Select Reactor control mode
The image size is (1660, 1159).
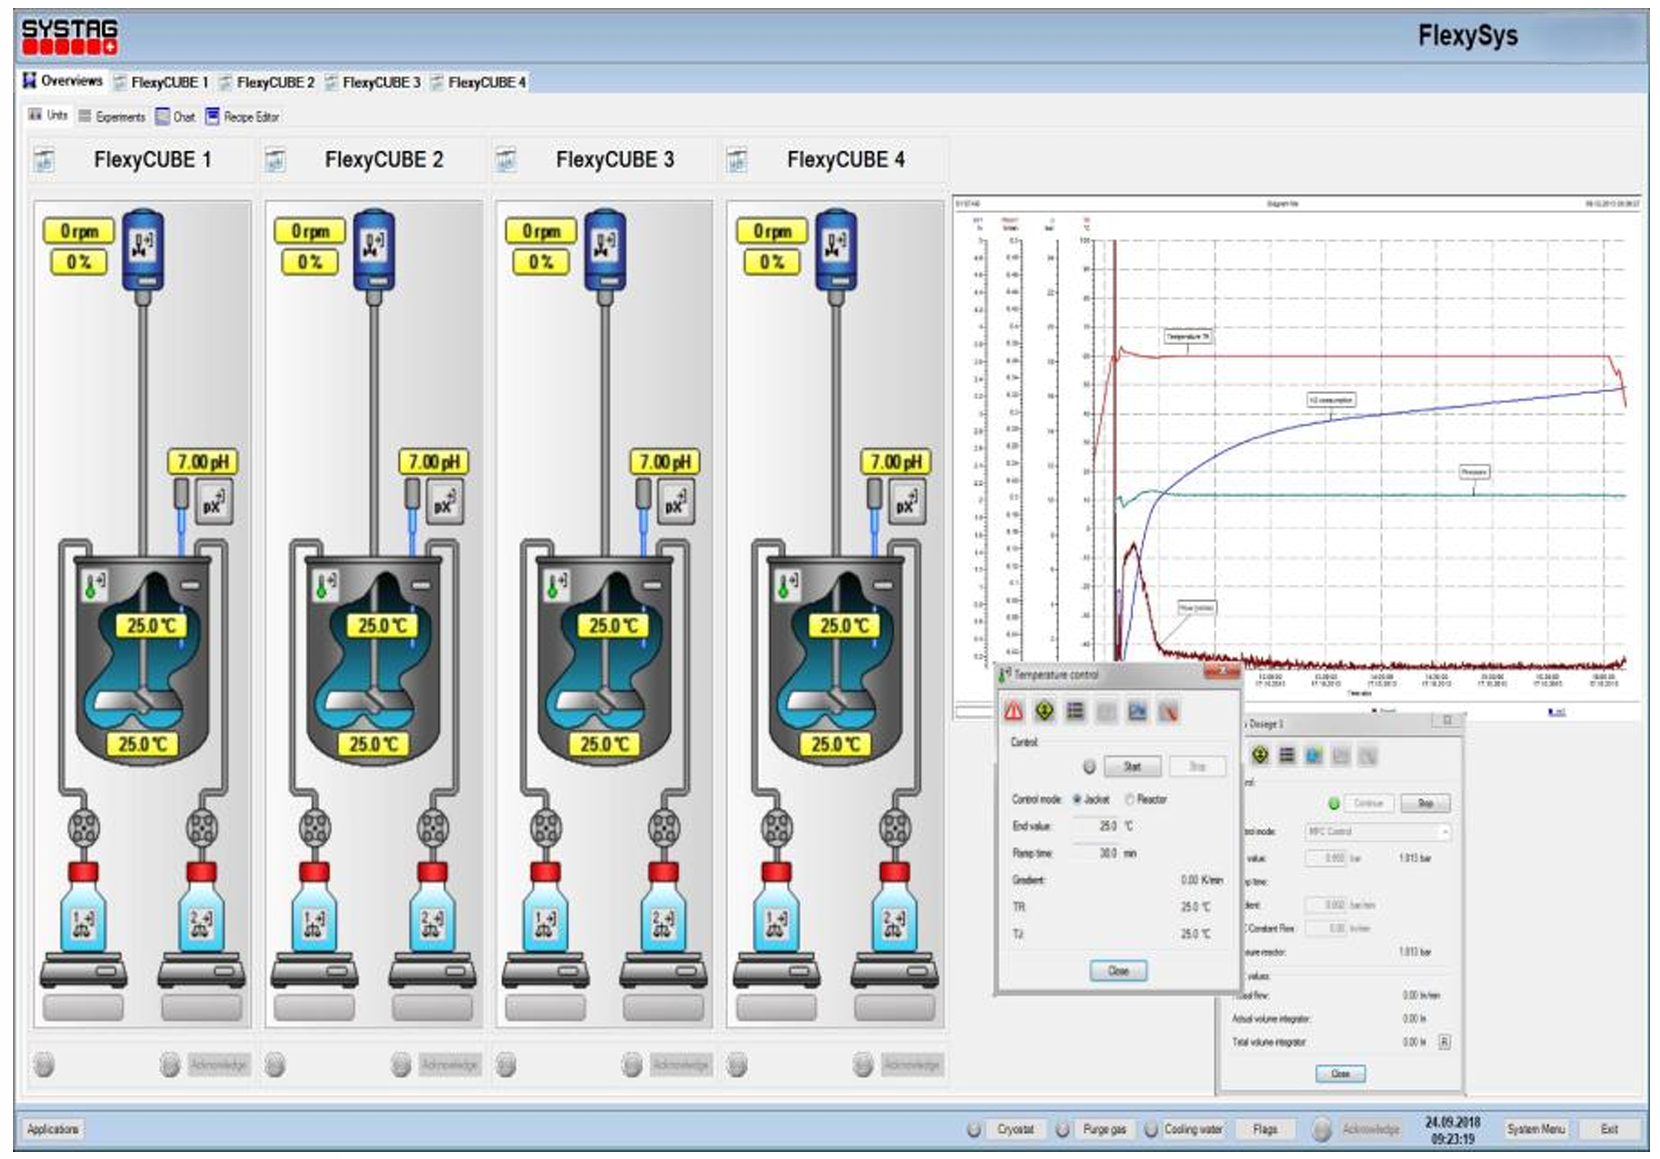point(1146,799)
